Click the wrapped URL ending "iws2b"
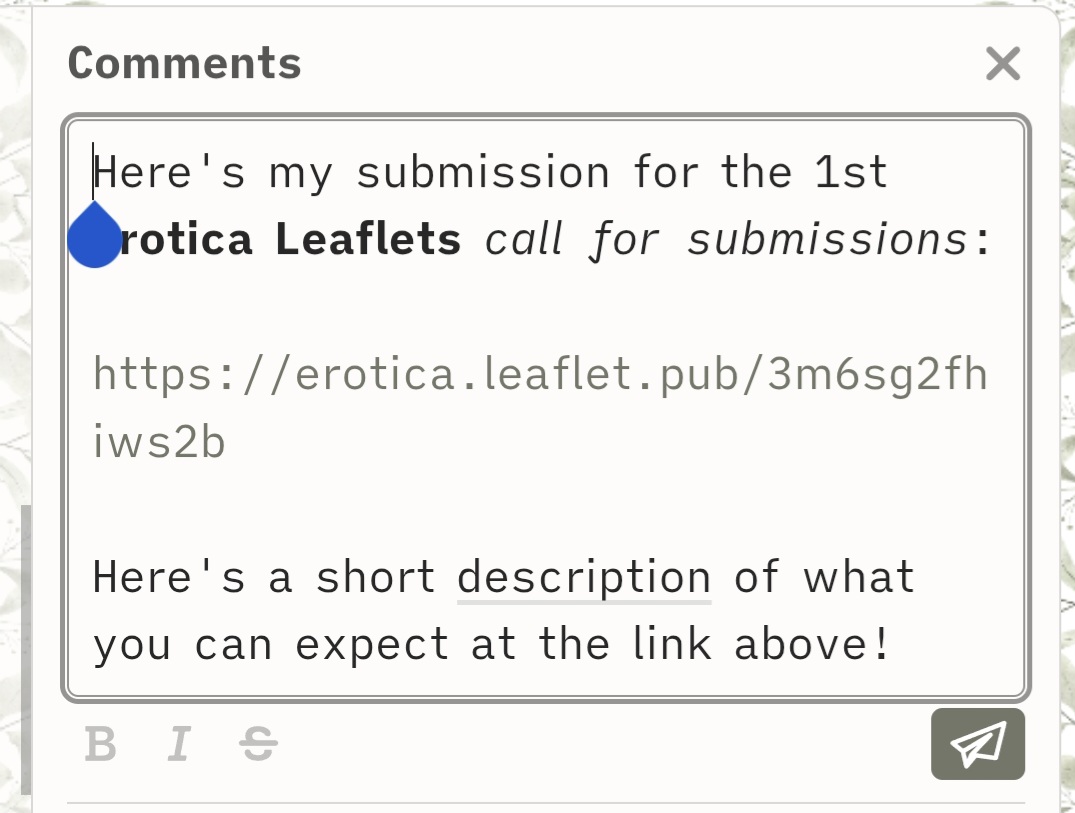 click(x=159, y=442)
